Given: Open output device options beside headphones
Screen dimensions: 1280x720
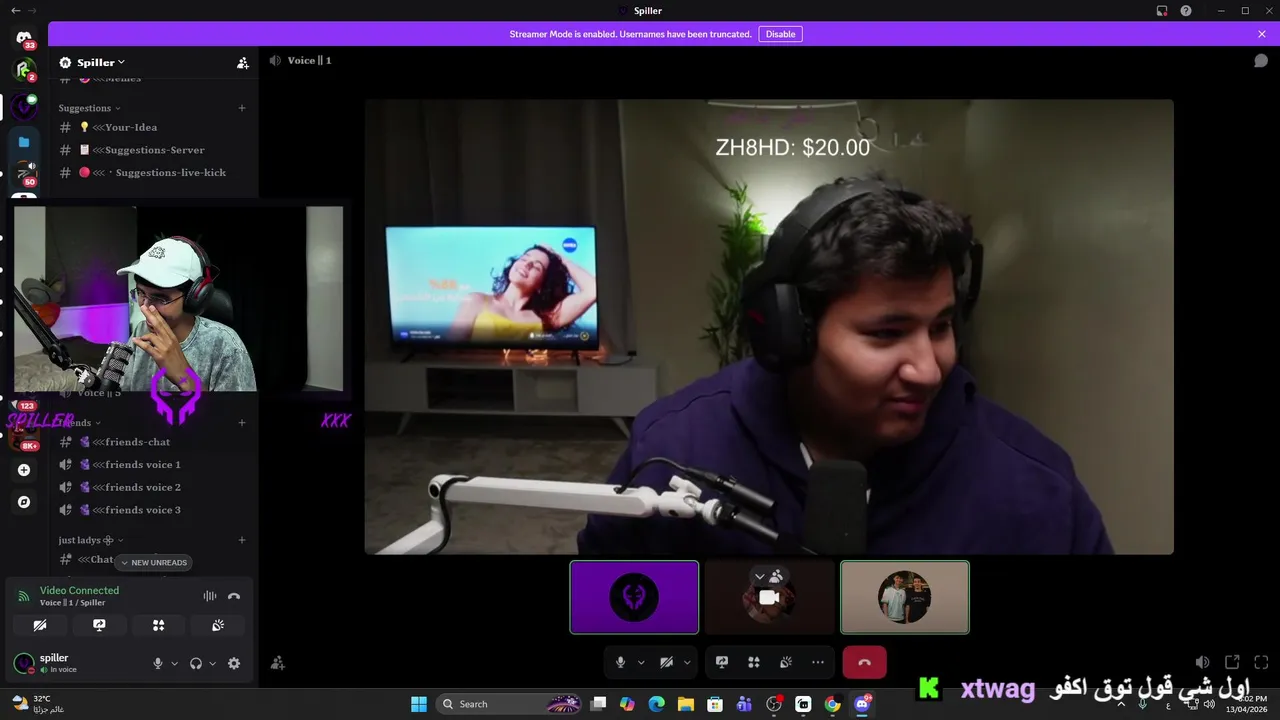Looking at the screenshot, I should tap(212, 663).
